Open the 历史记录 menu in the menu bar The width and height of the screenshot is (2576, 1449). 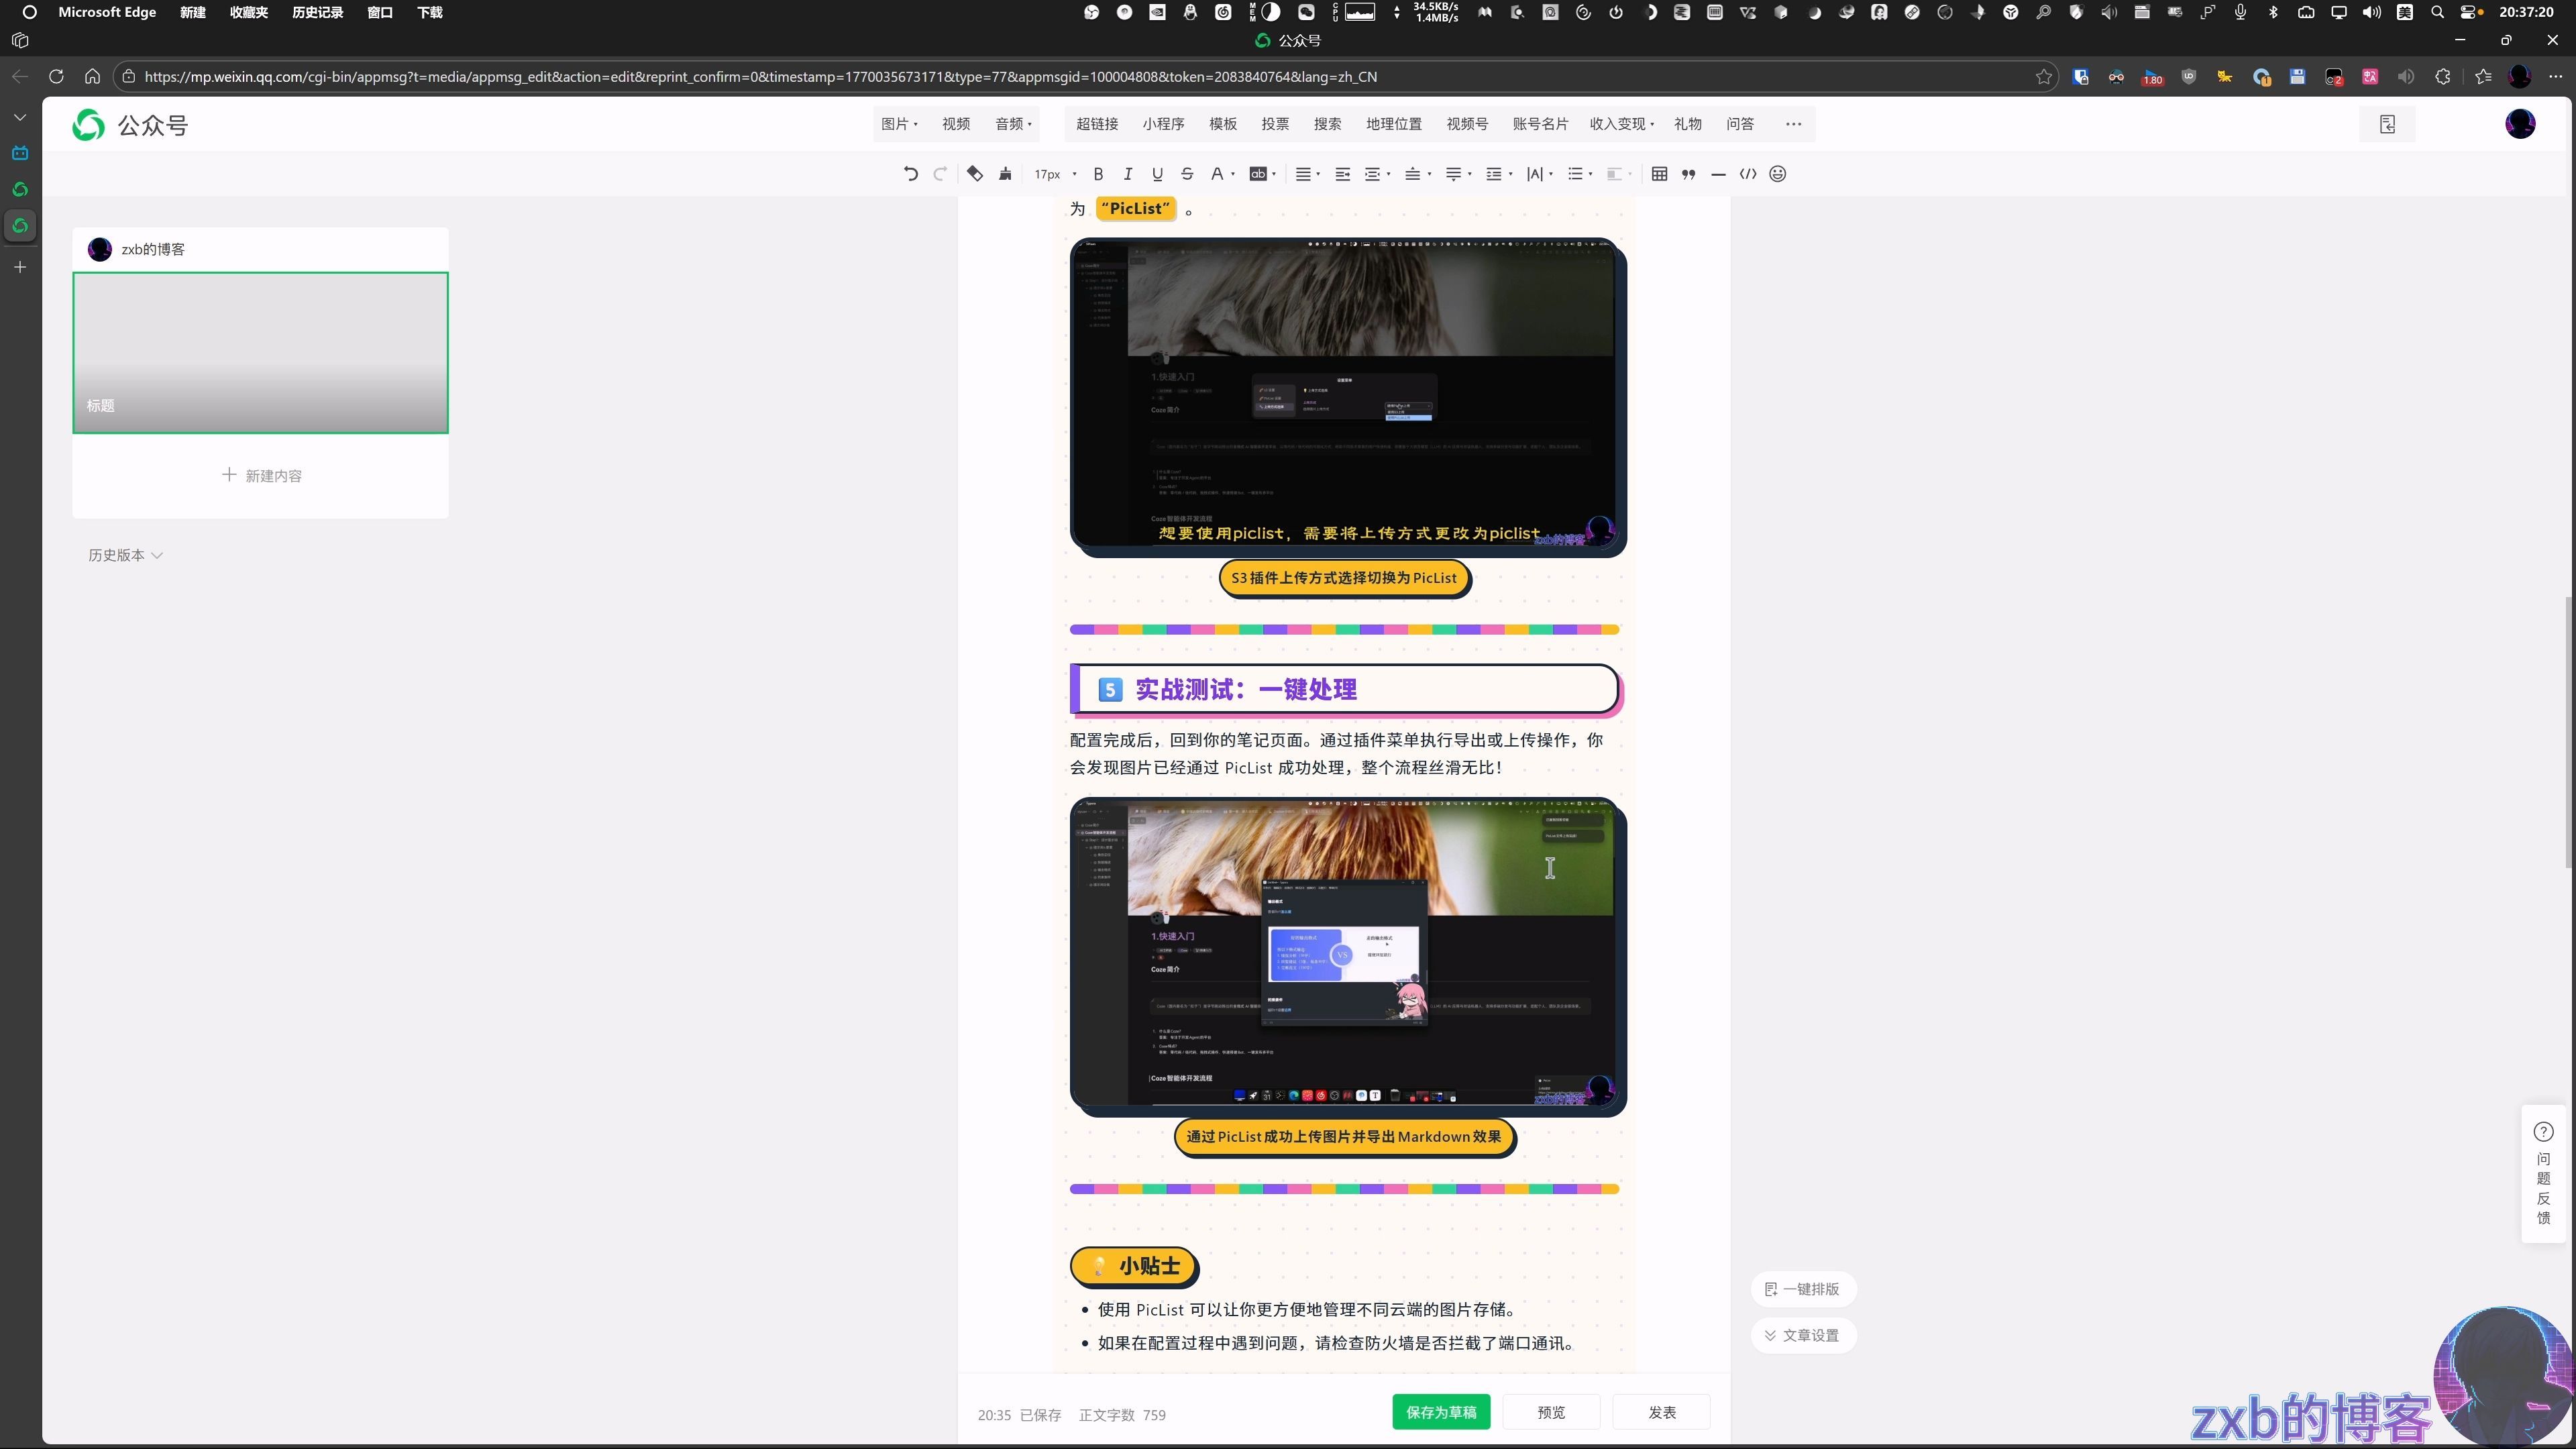pos(317,12)
